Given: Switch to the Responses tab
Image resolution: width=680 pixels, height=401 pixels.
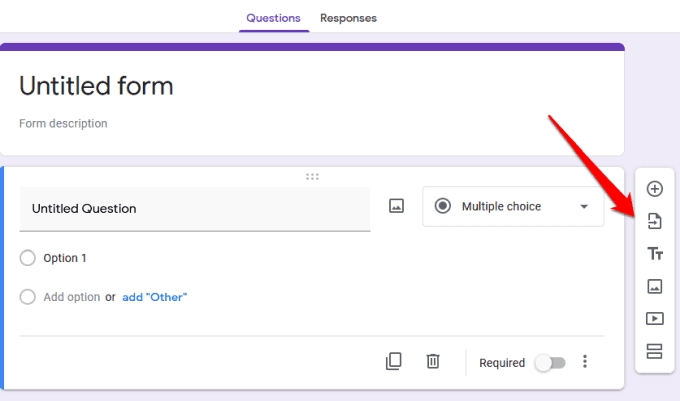Looking at the screenshot, I should 348,18.
